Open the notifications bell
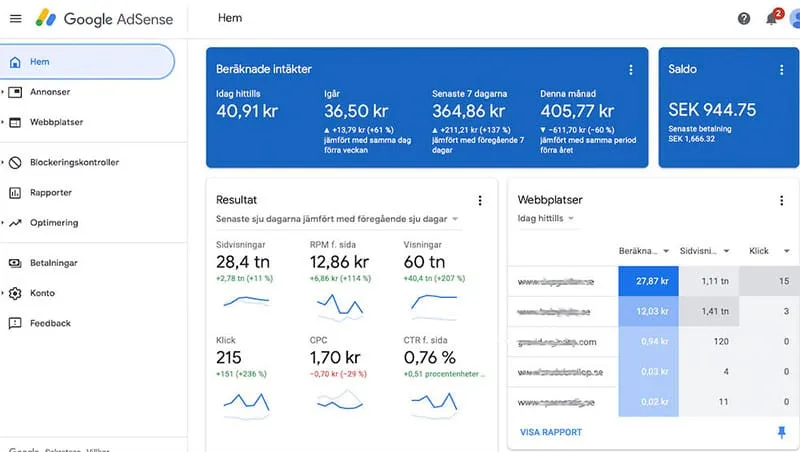This screenshot has width=800, height=452. [771, 18]
